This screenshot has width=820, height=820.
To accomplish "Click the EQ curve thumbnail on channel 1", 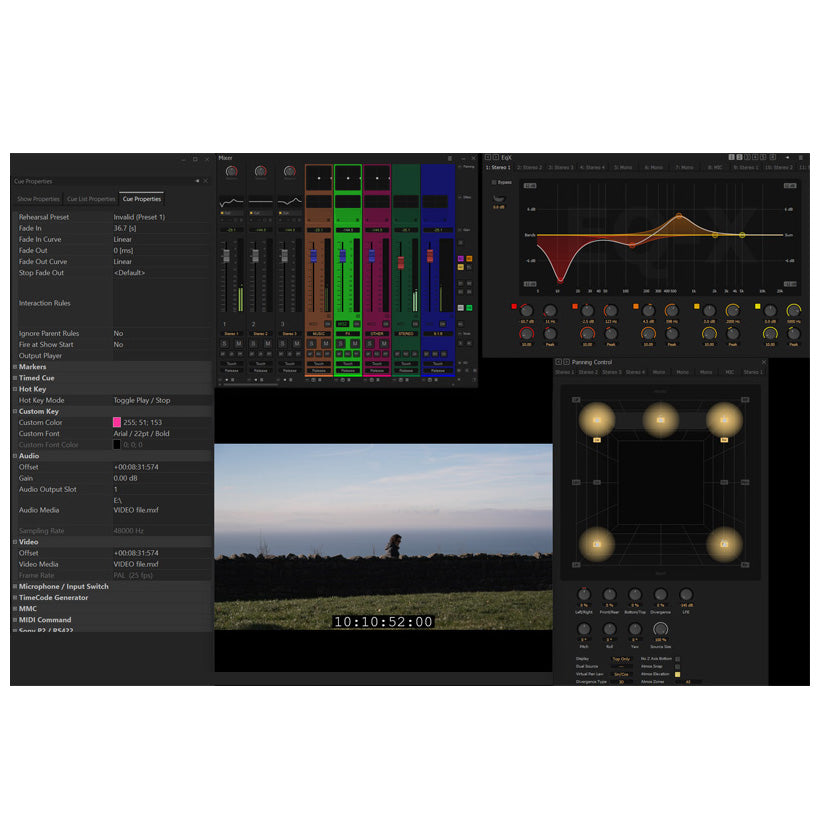I will (231, 202).
